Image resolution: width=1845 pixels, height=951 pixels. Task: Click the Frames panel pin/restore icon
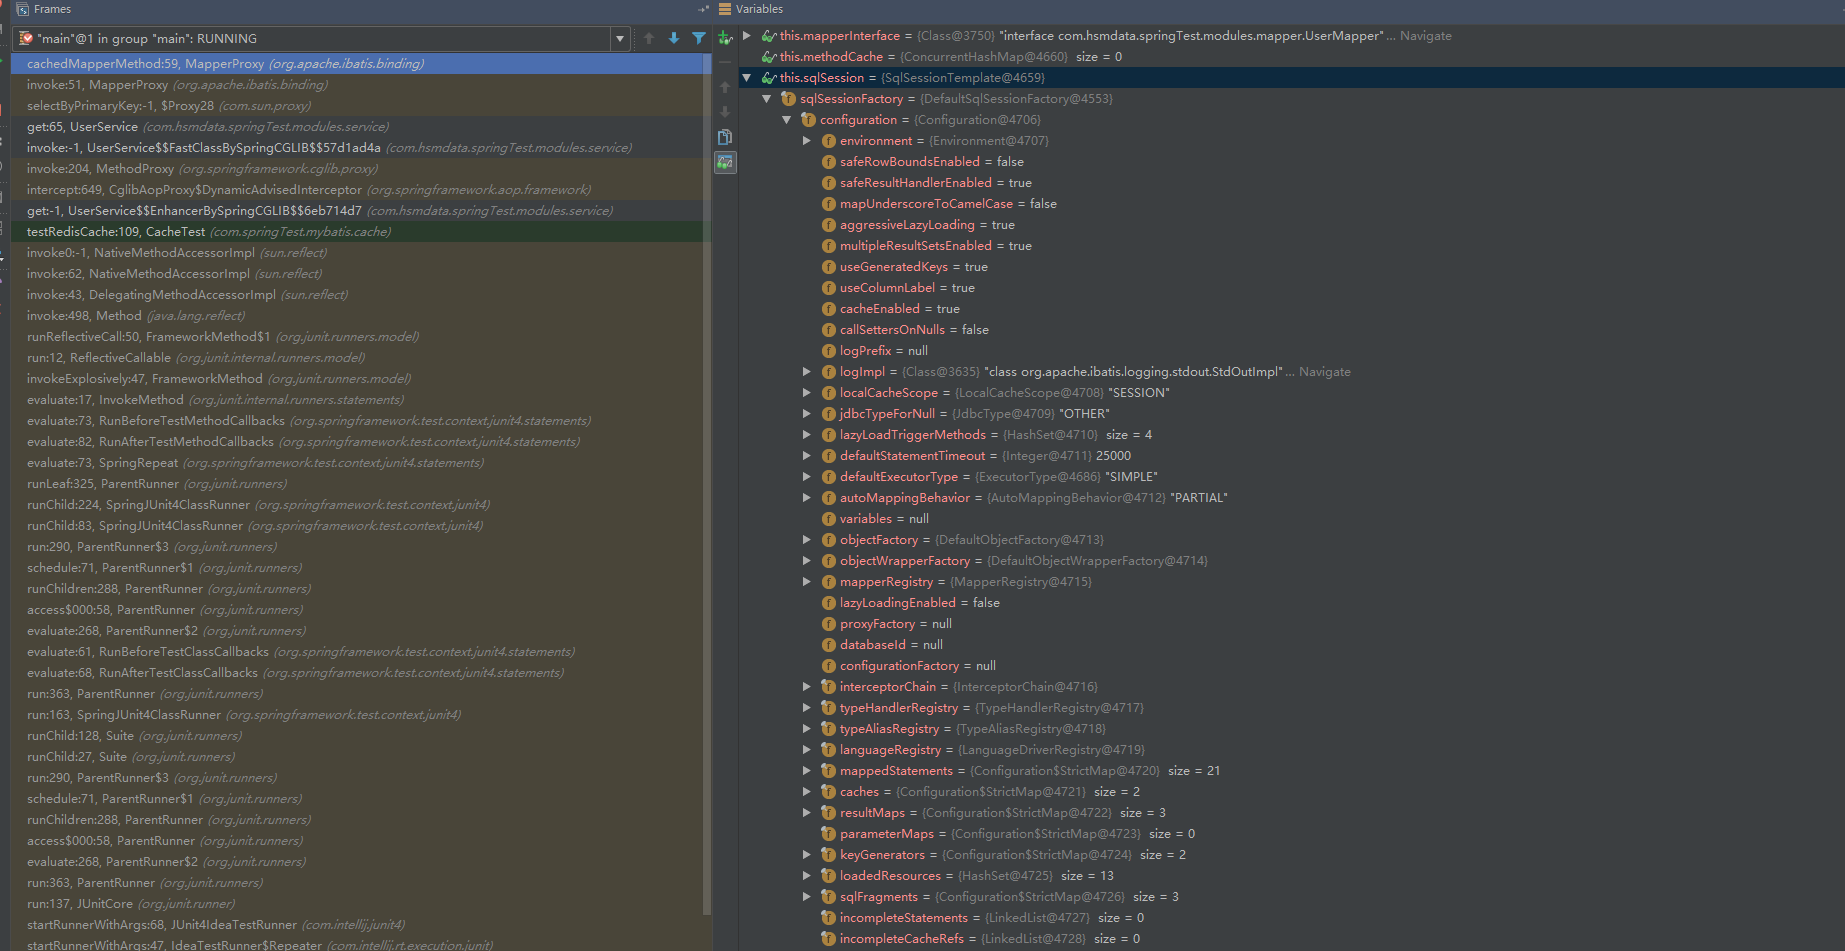coord(703,9)
